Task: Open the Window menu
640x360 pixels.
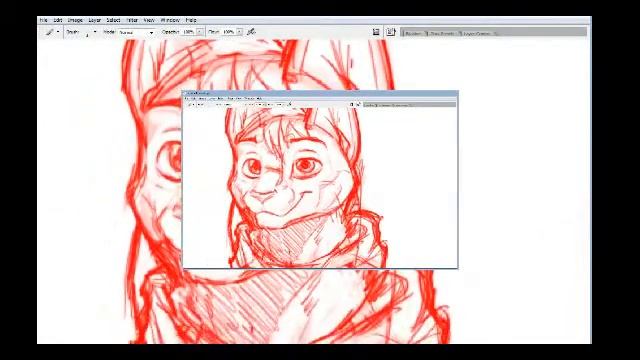Action: click(170, 20)
